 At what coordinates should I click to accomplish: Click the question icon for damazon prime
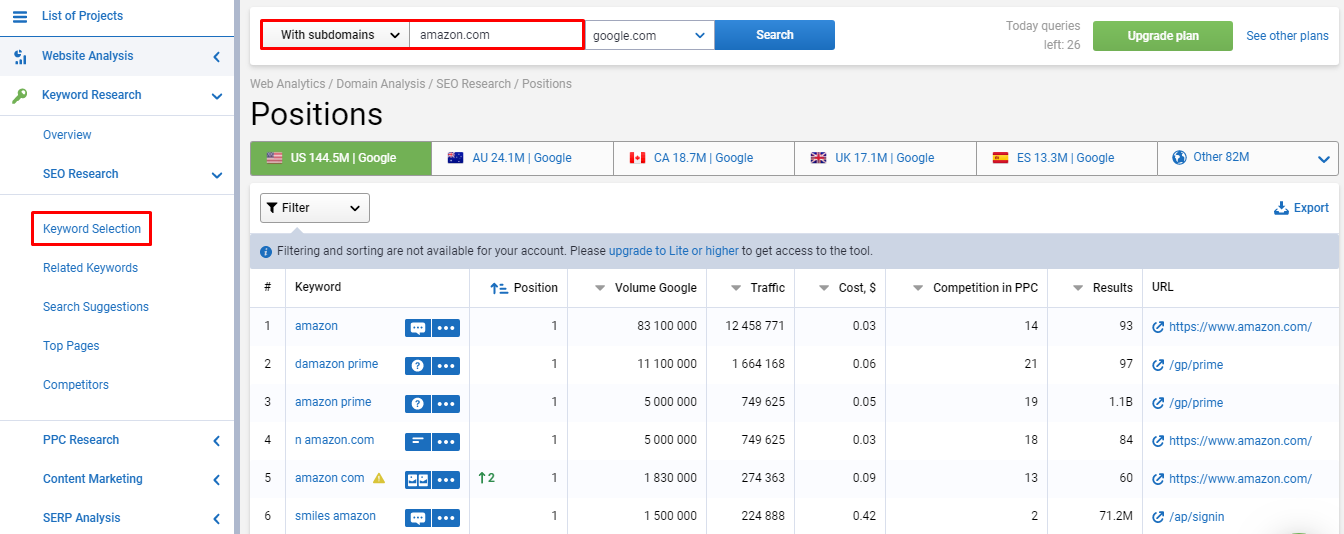click(417, 366)
